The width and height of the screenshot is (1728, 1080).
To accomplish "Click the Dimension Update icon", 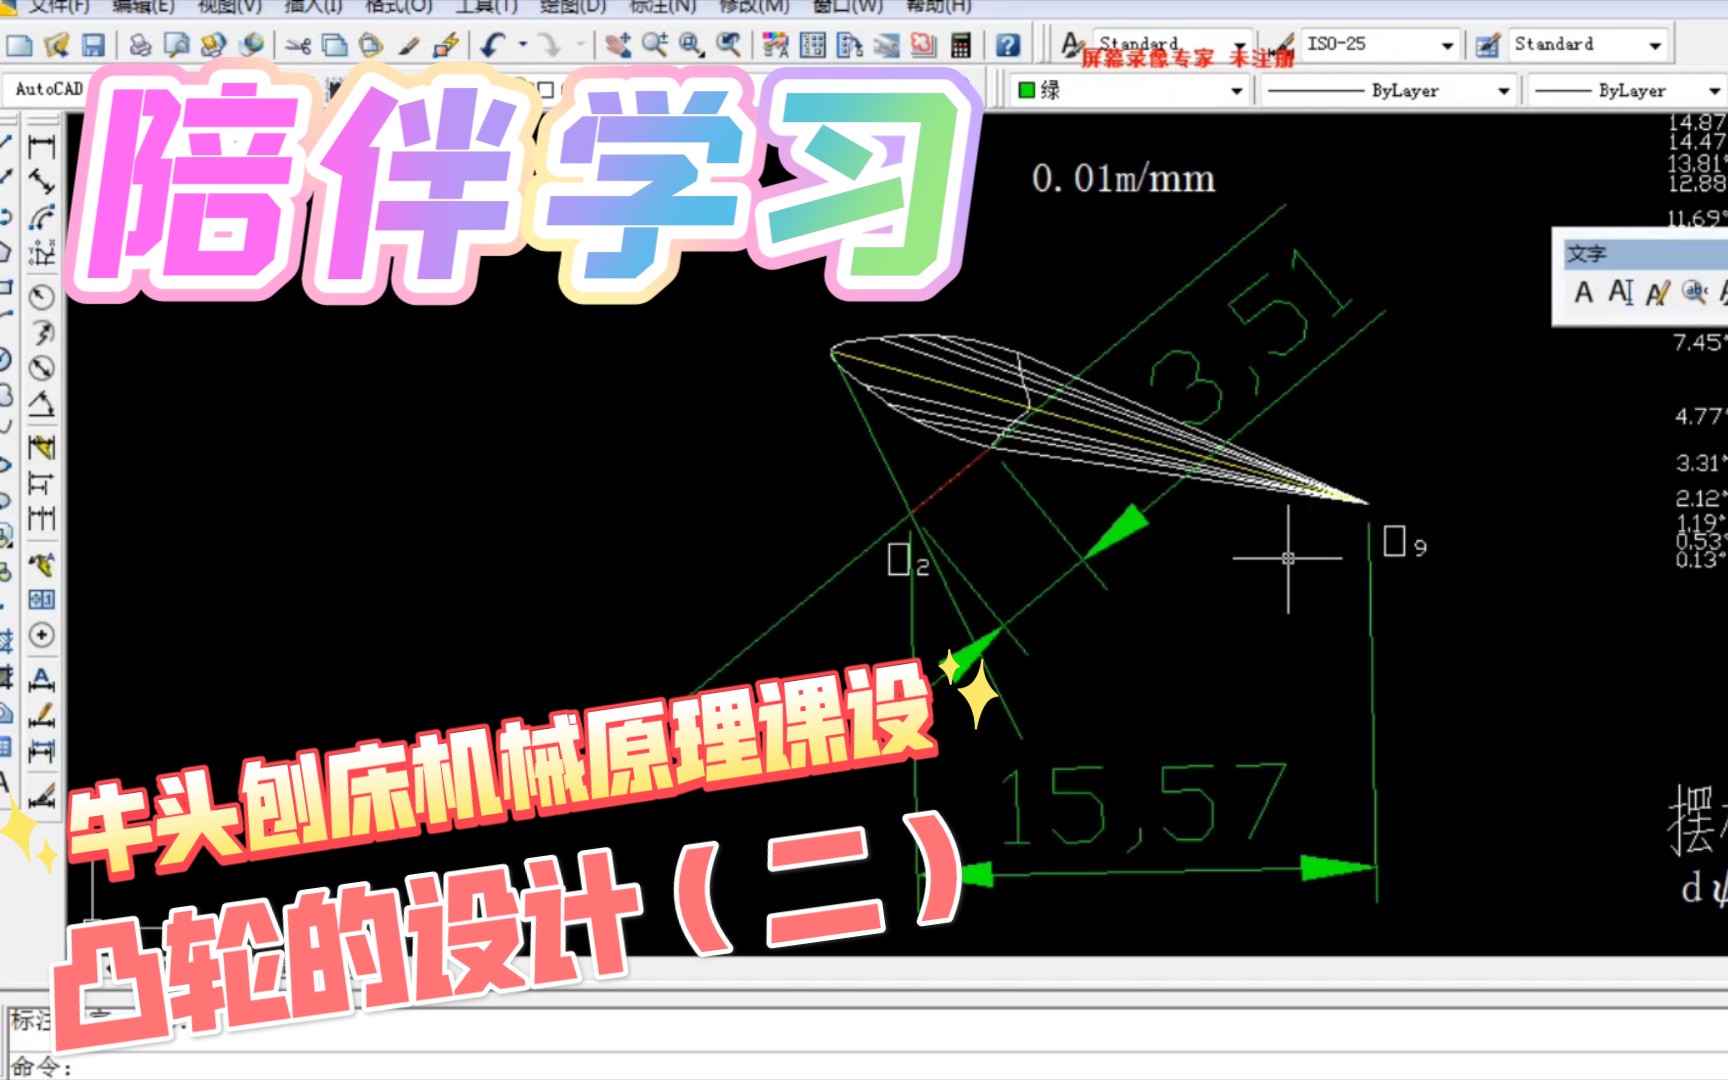I will pyautogui.click(x=41, y=750).
